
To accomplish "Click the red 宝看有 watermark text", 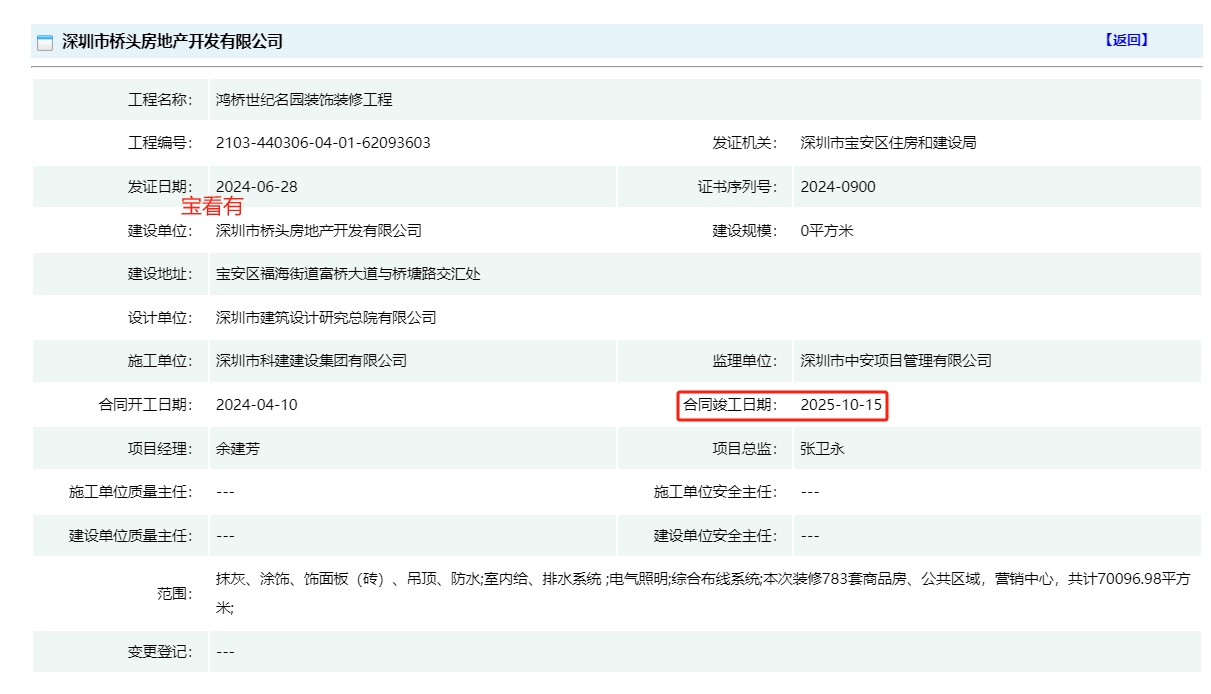I will (211, 207).
